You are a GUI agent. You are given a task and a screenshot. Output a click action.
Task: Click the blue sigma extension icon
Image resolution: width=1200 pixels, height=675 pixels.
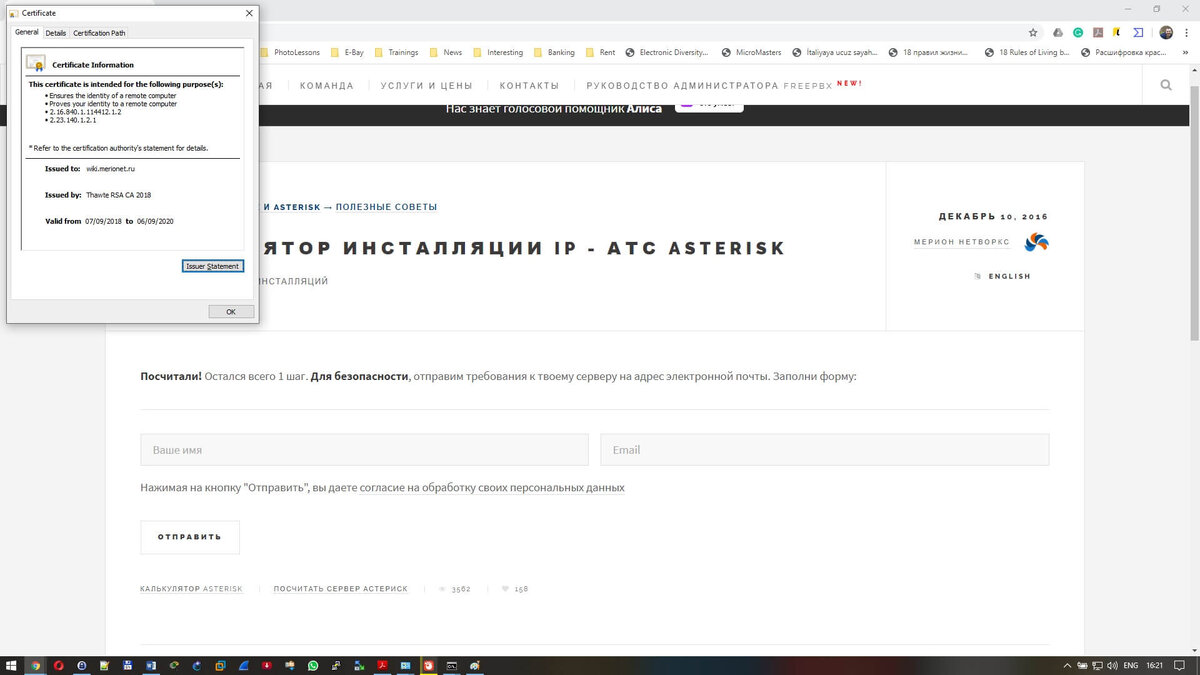pos(1138,32)
